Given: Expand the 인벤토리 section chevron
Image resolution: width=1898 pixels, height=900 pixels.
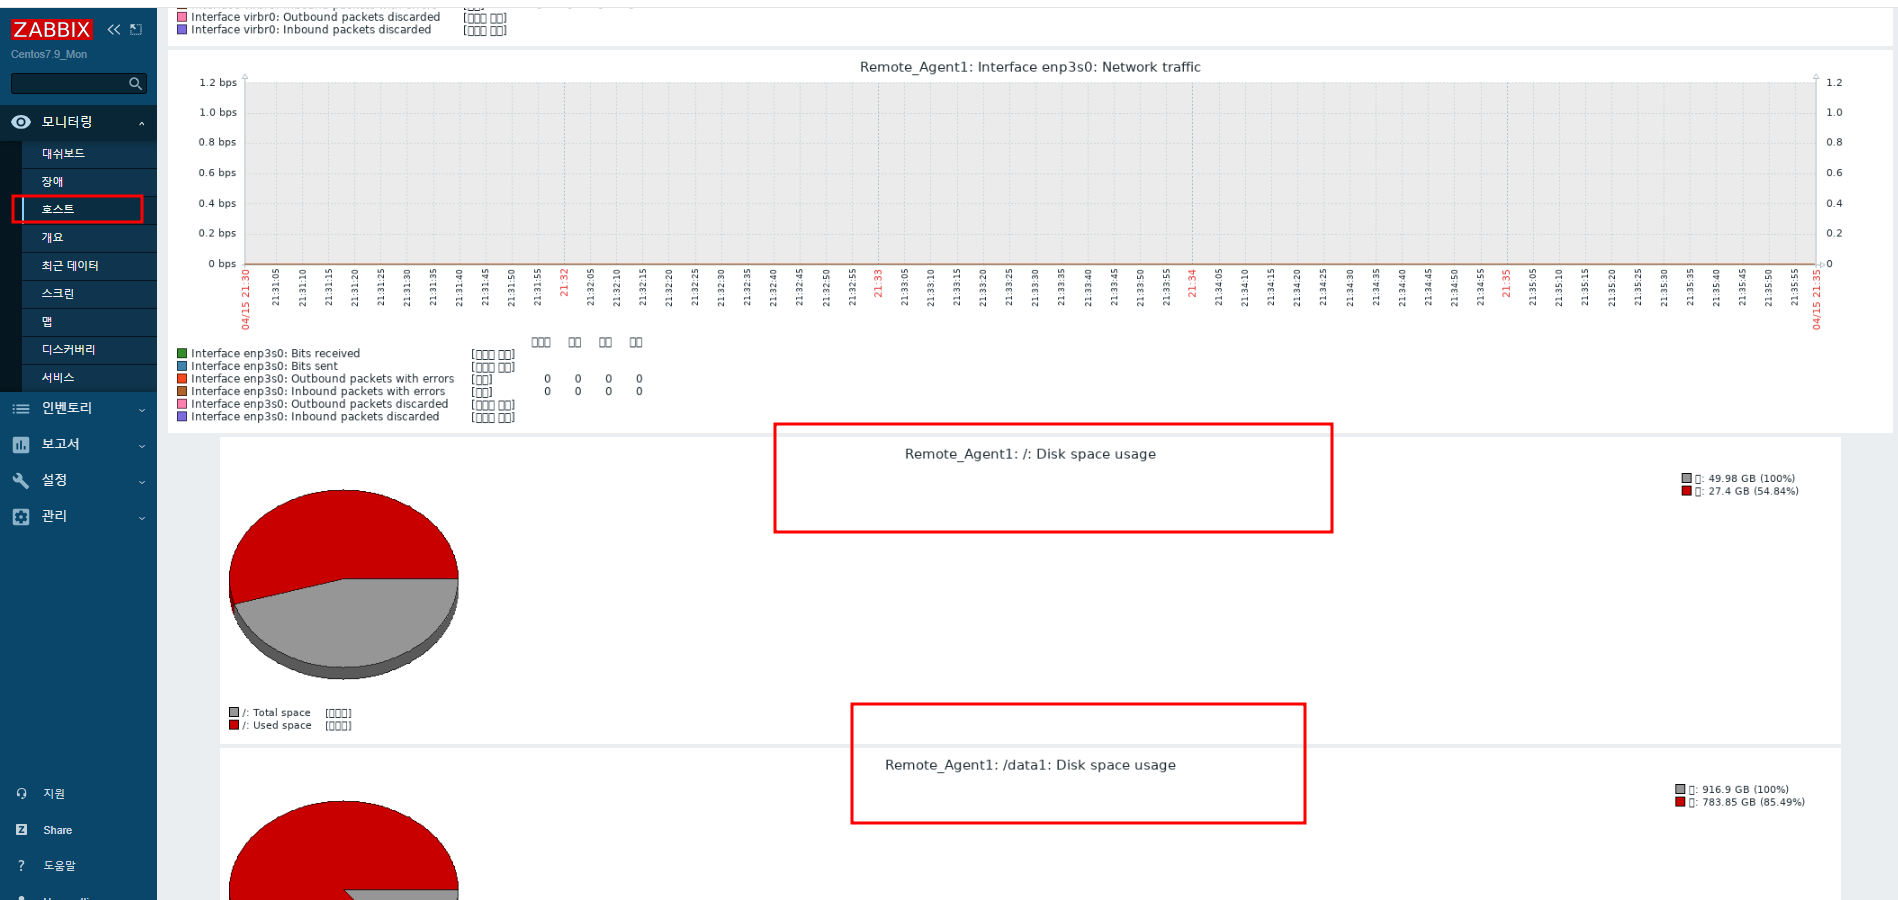Looking at the screenshot, I should pos(142,410).
